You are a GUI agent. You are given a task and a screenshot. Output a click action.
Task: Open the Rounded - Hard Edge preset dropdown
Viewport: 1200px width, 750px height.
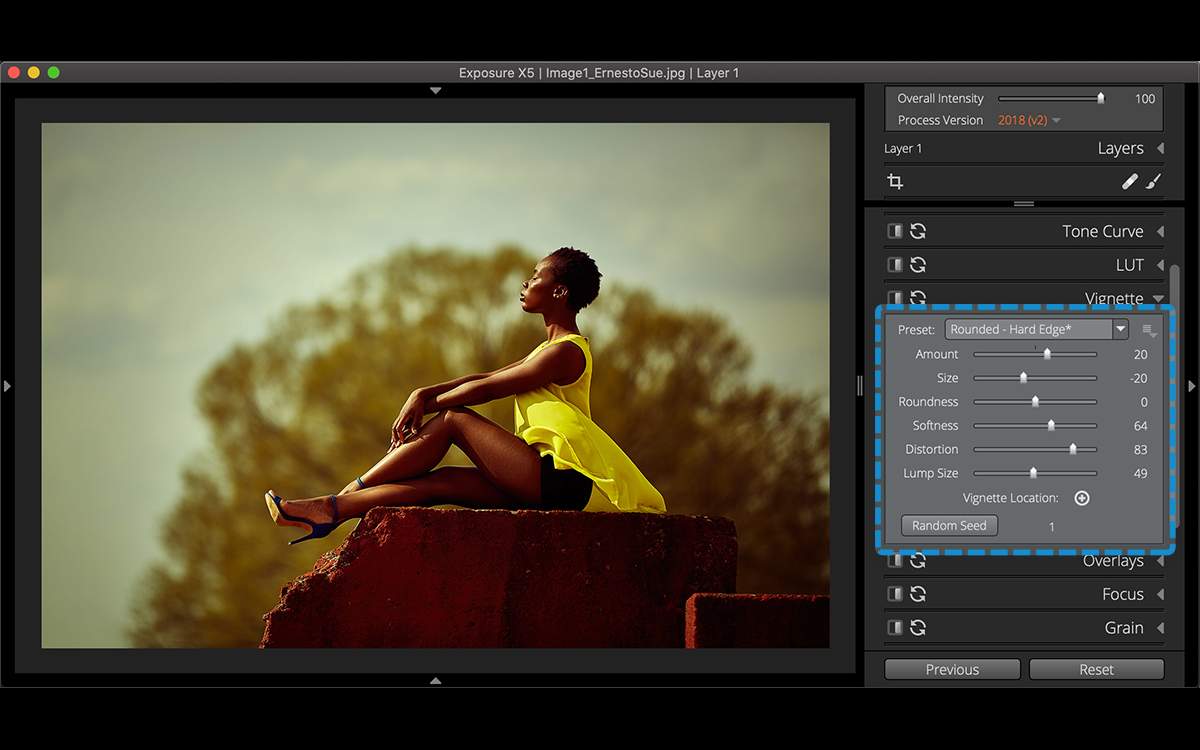[1036, 329]
